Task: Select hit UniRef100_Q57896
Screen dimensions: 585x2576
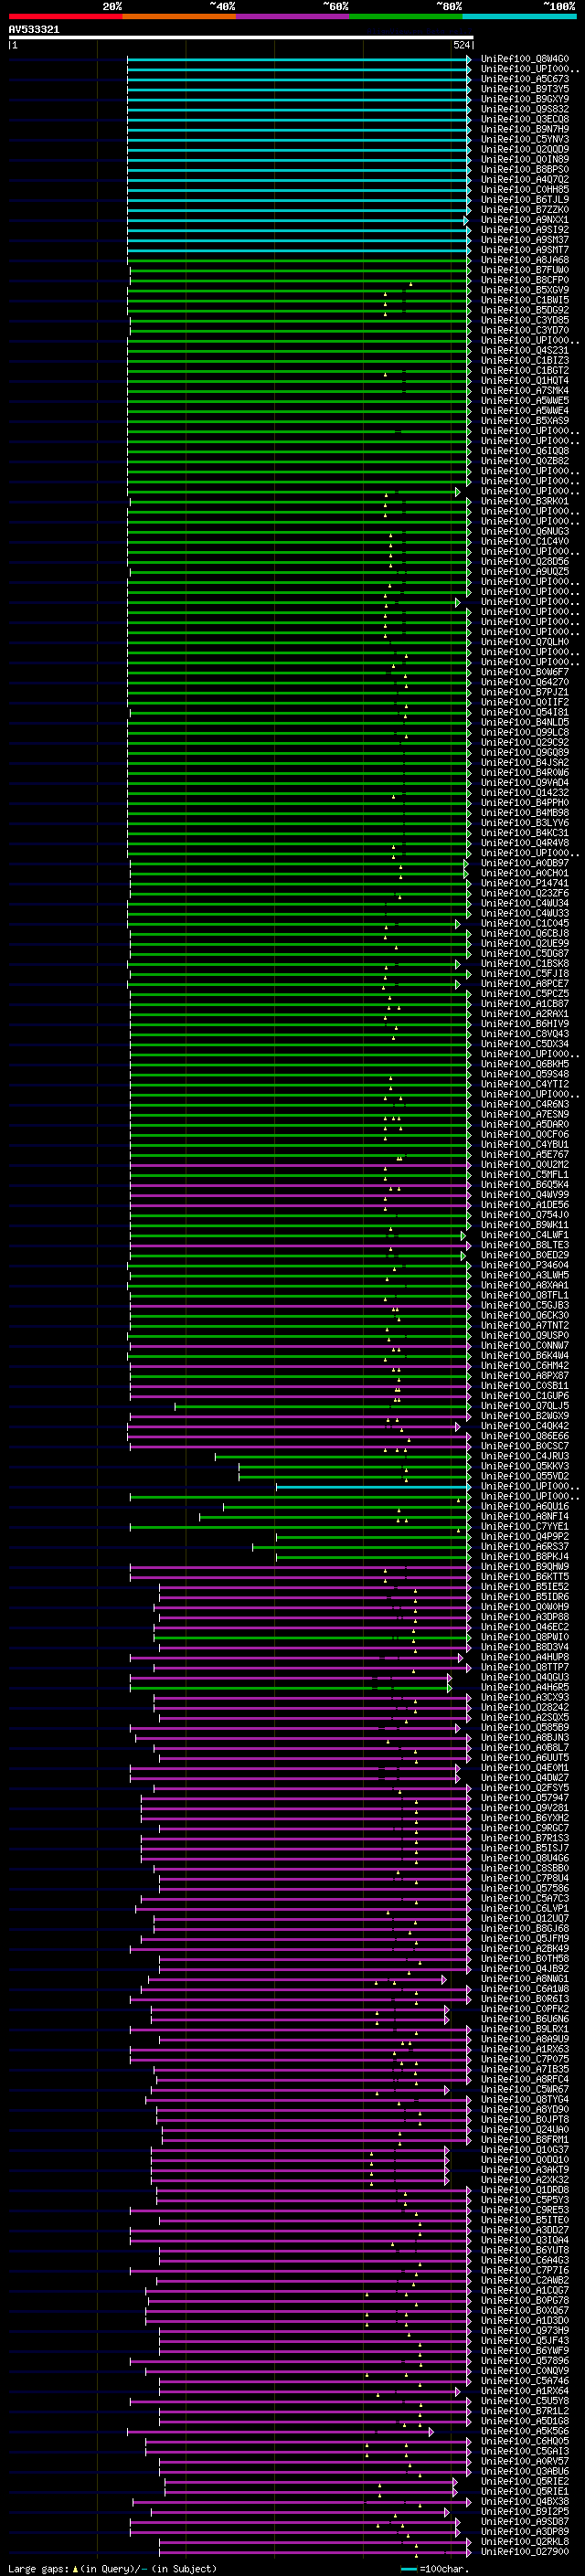Action: tap(524, 2360)
